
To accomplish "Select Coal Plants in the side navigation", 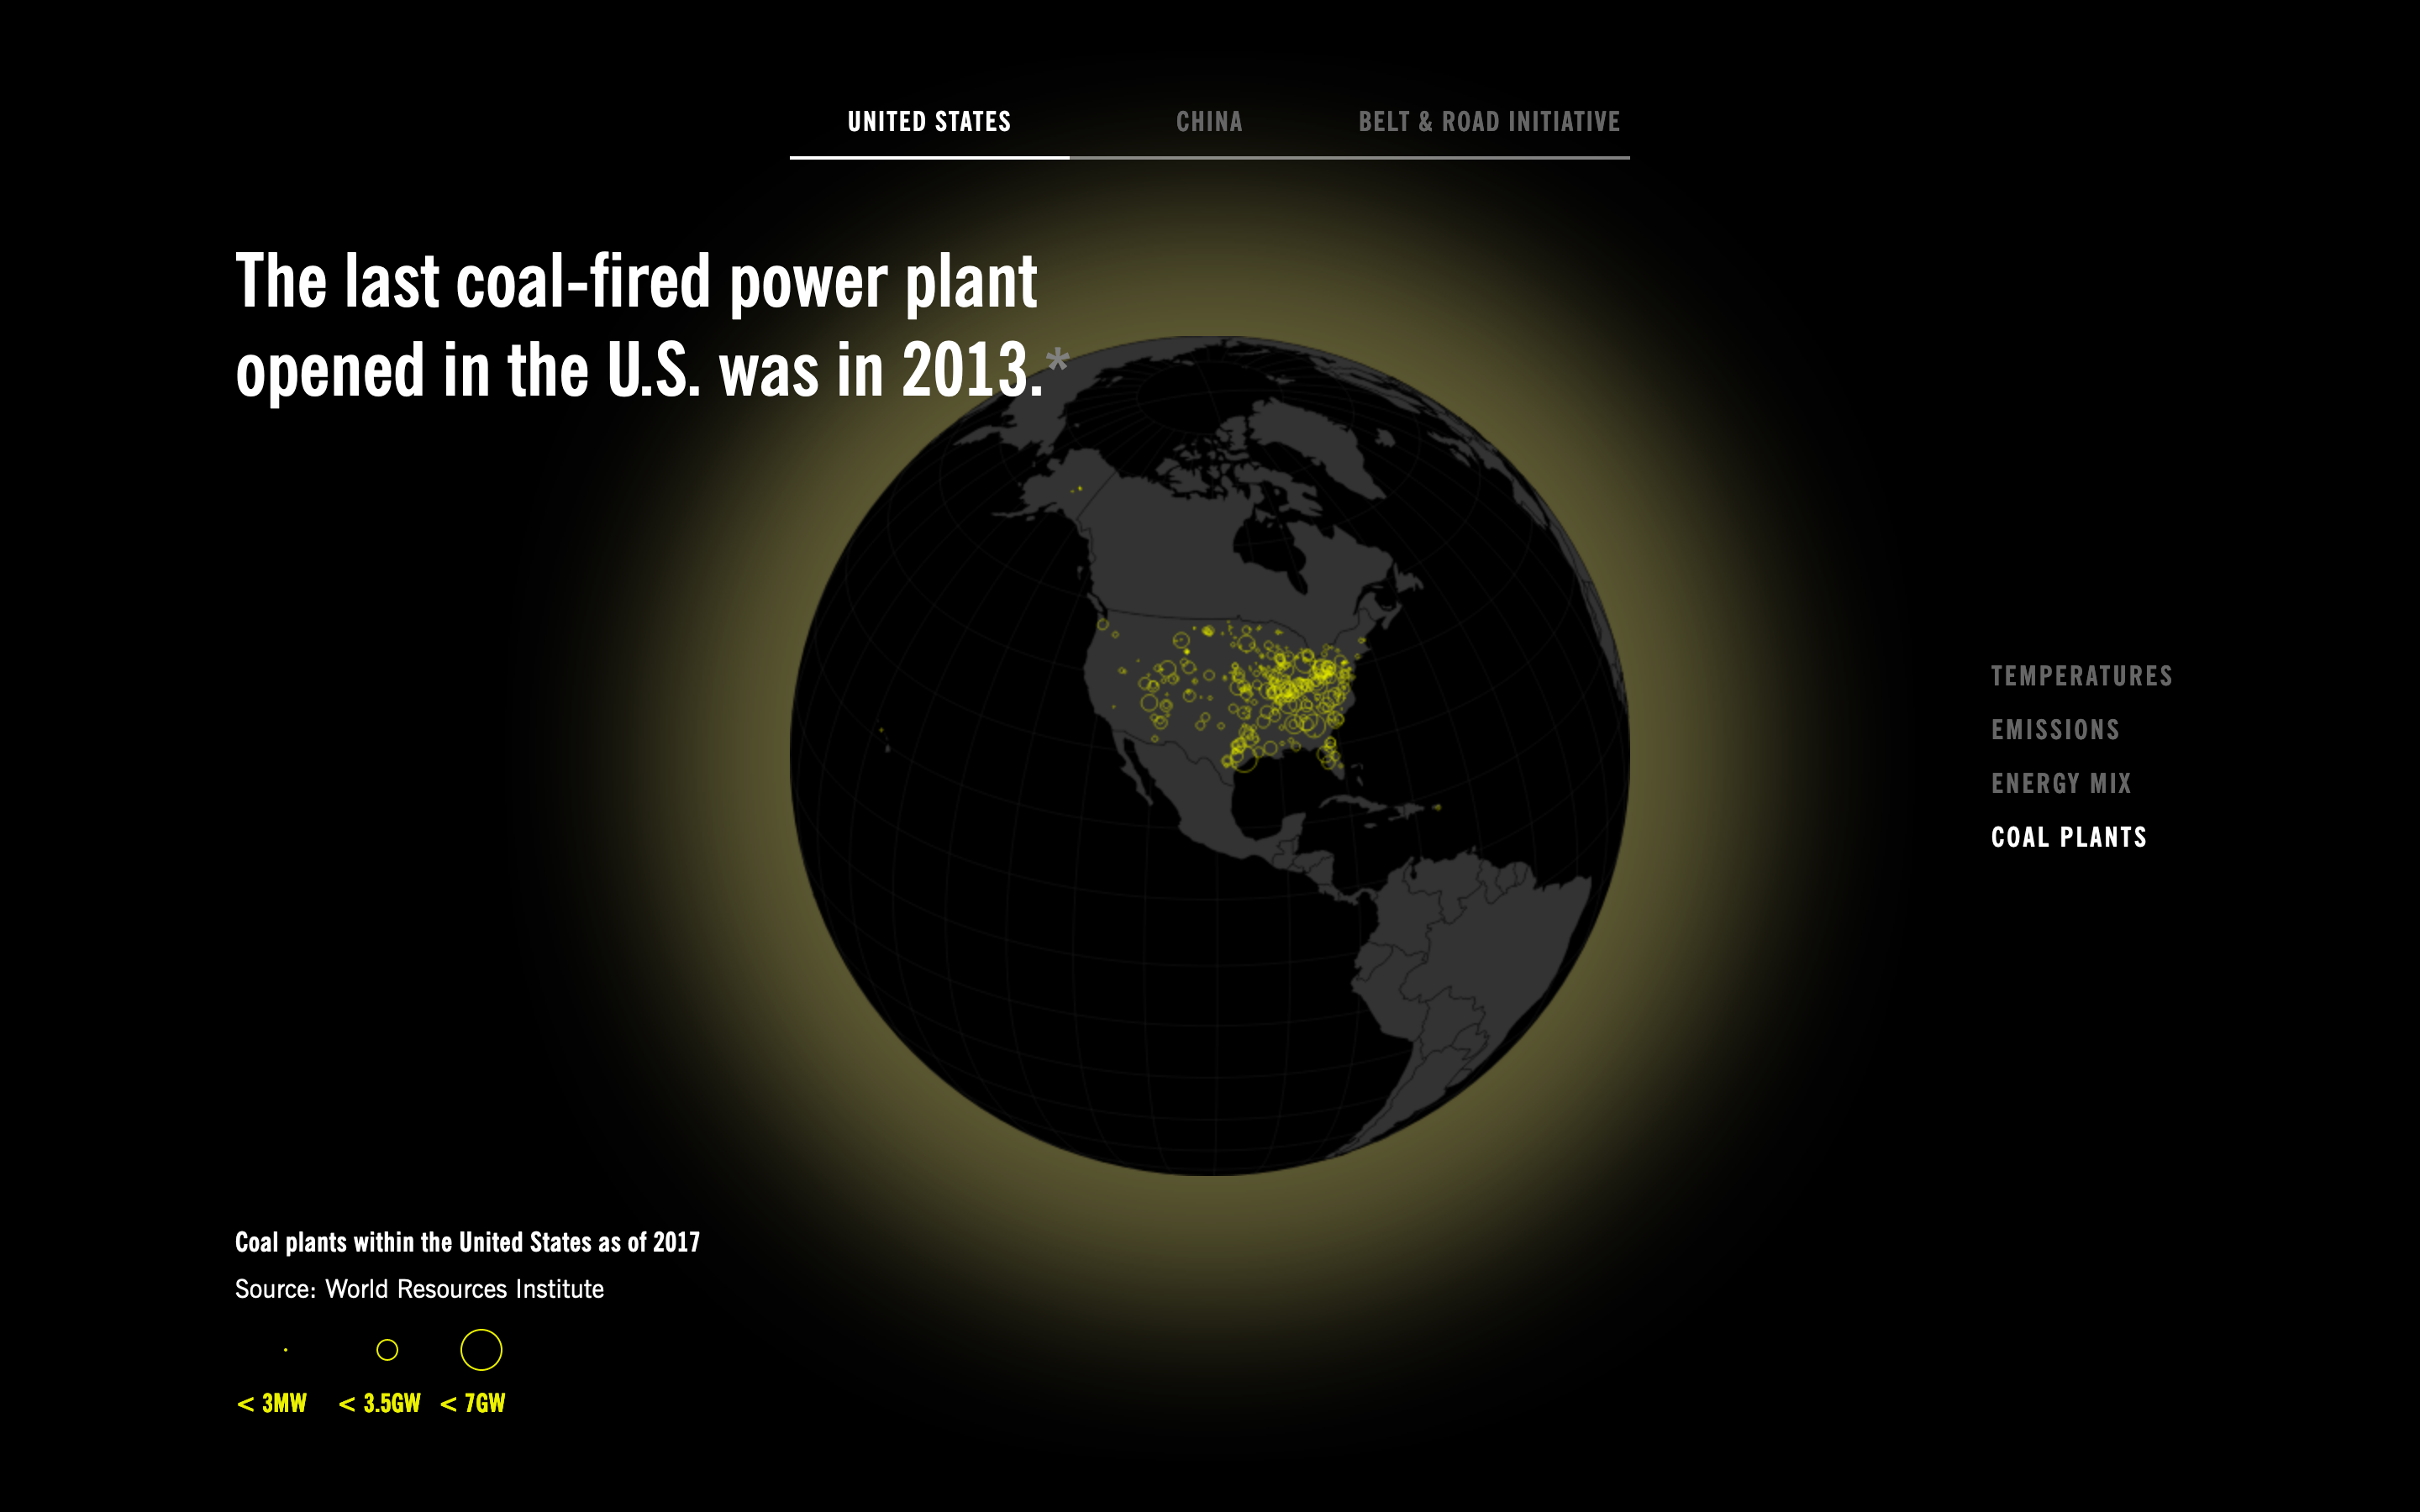I will click(x=2068, y=837).
